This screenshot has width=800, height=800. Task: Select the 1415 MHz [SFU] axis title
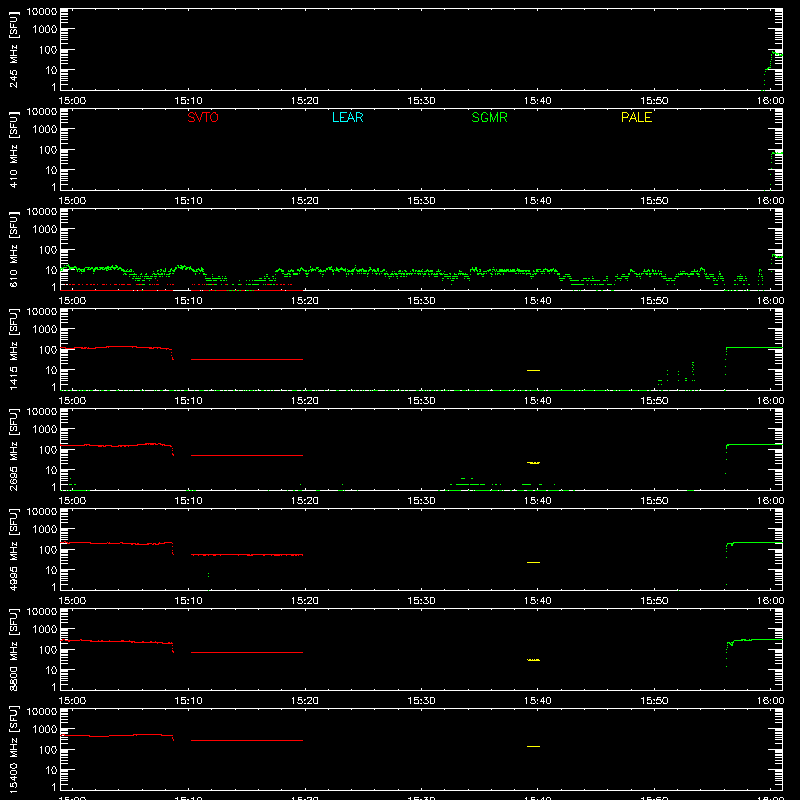pyautogui.click(x=14, y=349)
